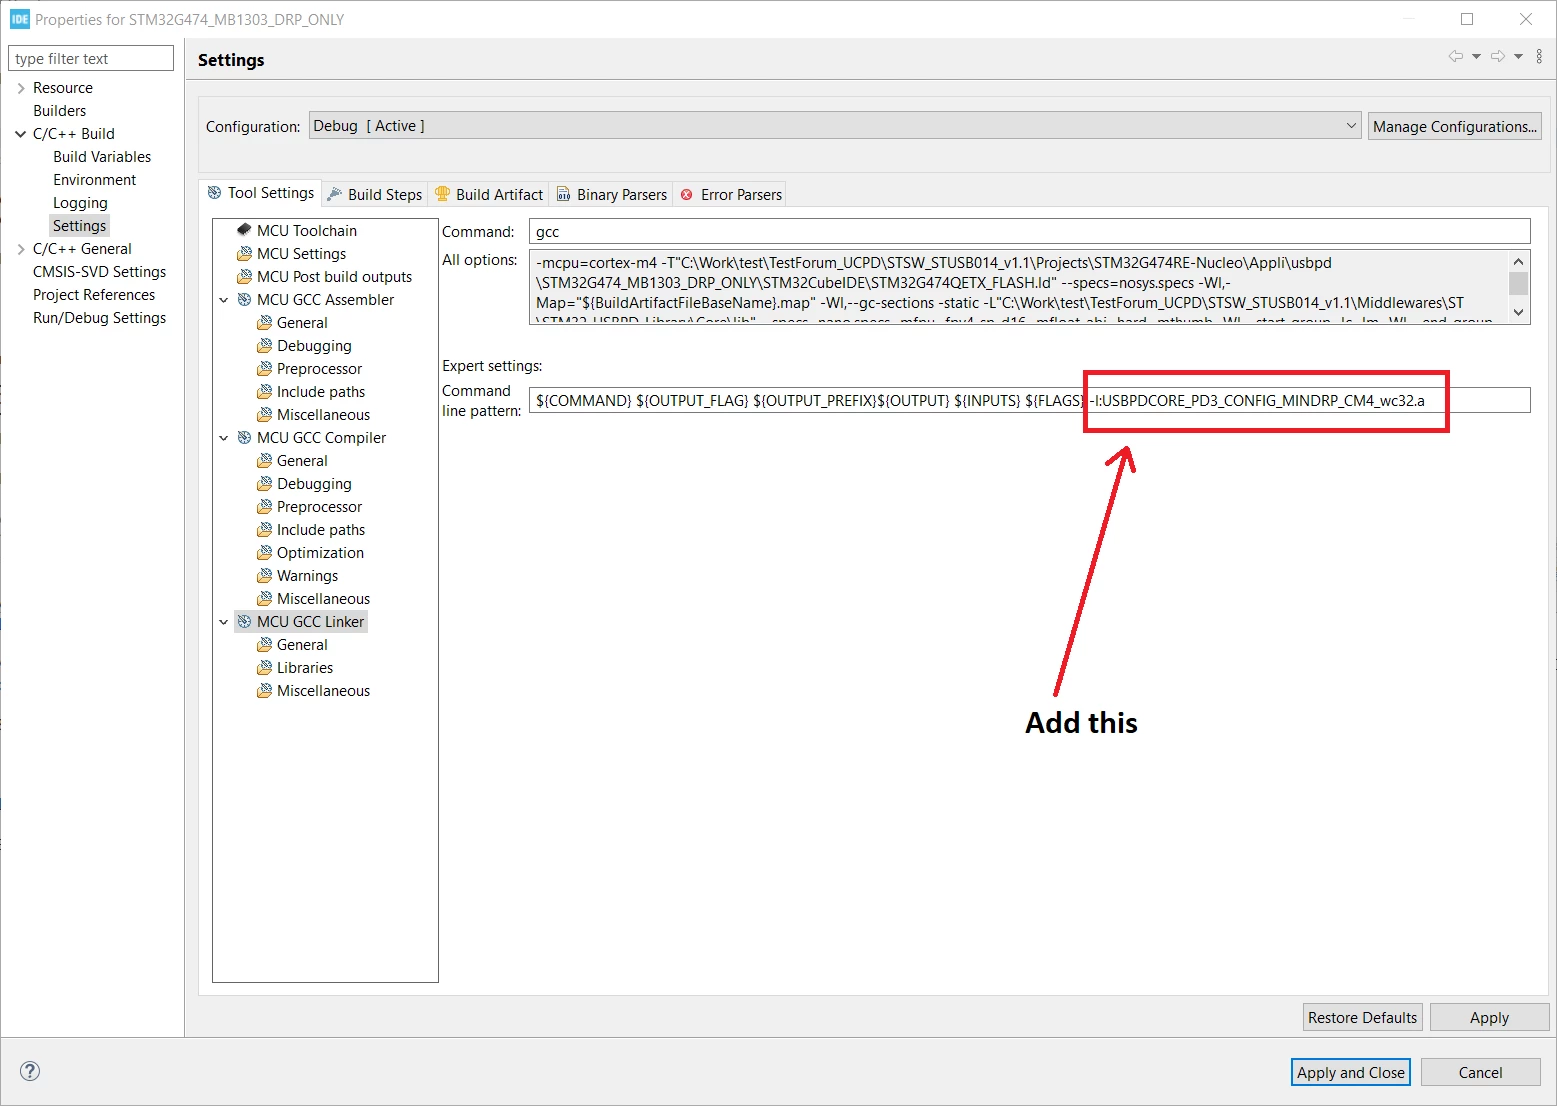Open the back history dropdown arrow

click(1476, 56)
